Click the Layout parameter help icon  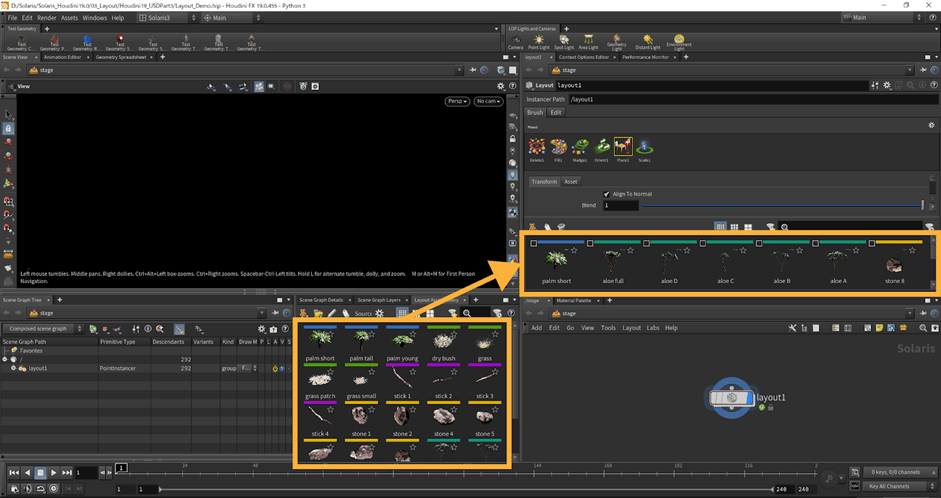(934, 86)
